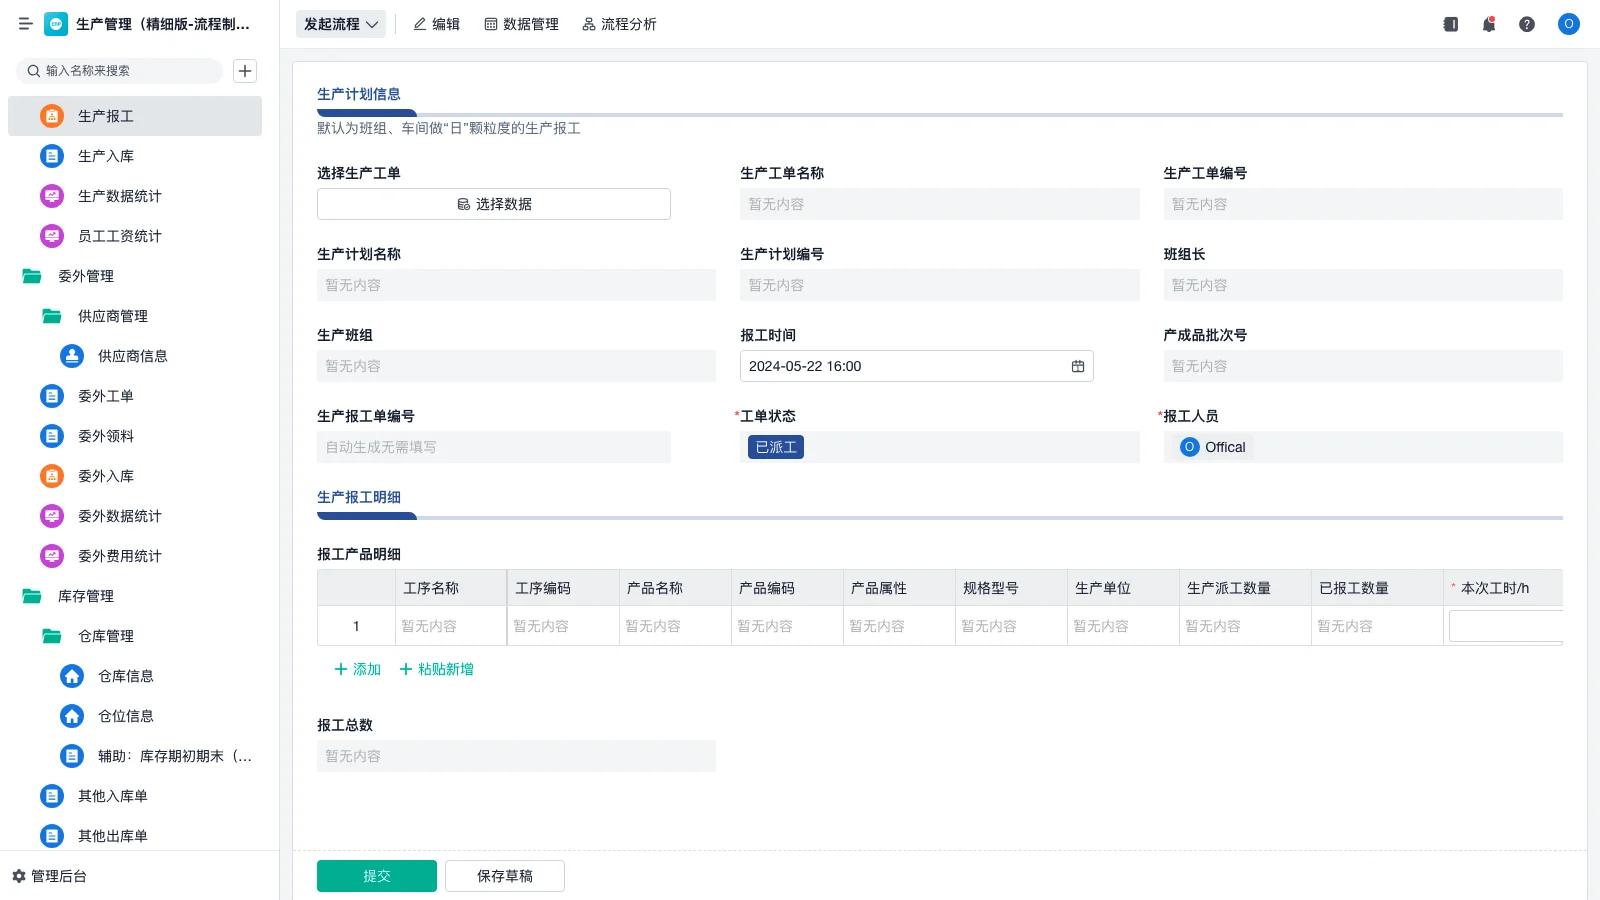Select 生产报工 in the sidebar

click(x=104, y=116)
